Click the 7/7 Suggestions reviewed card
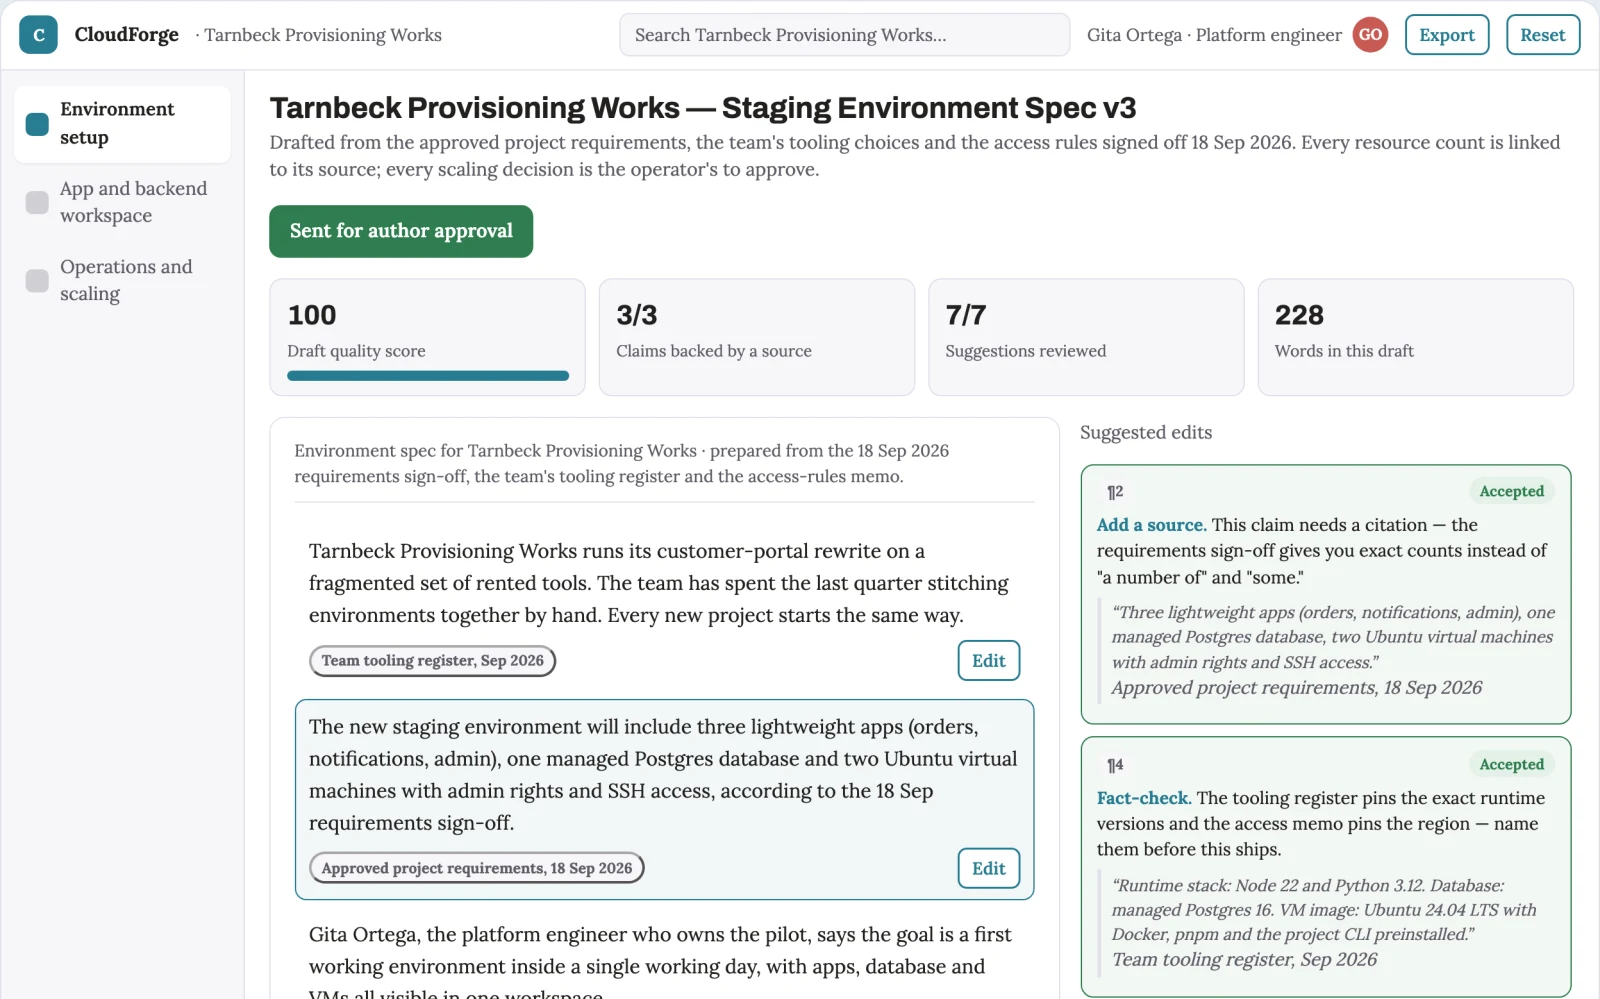 (1086, 337)
